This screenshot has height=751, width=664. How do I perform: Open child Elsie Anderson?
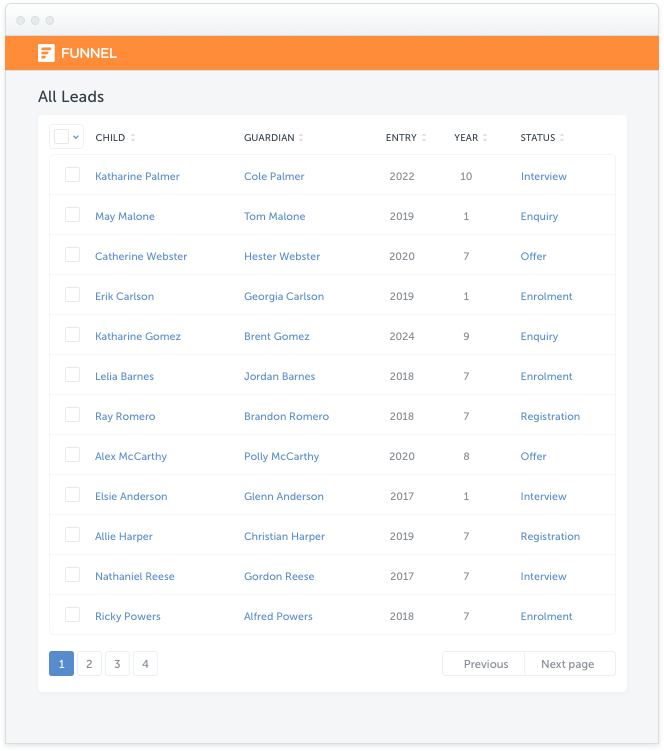(131, 496)
